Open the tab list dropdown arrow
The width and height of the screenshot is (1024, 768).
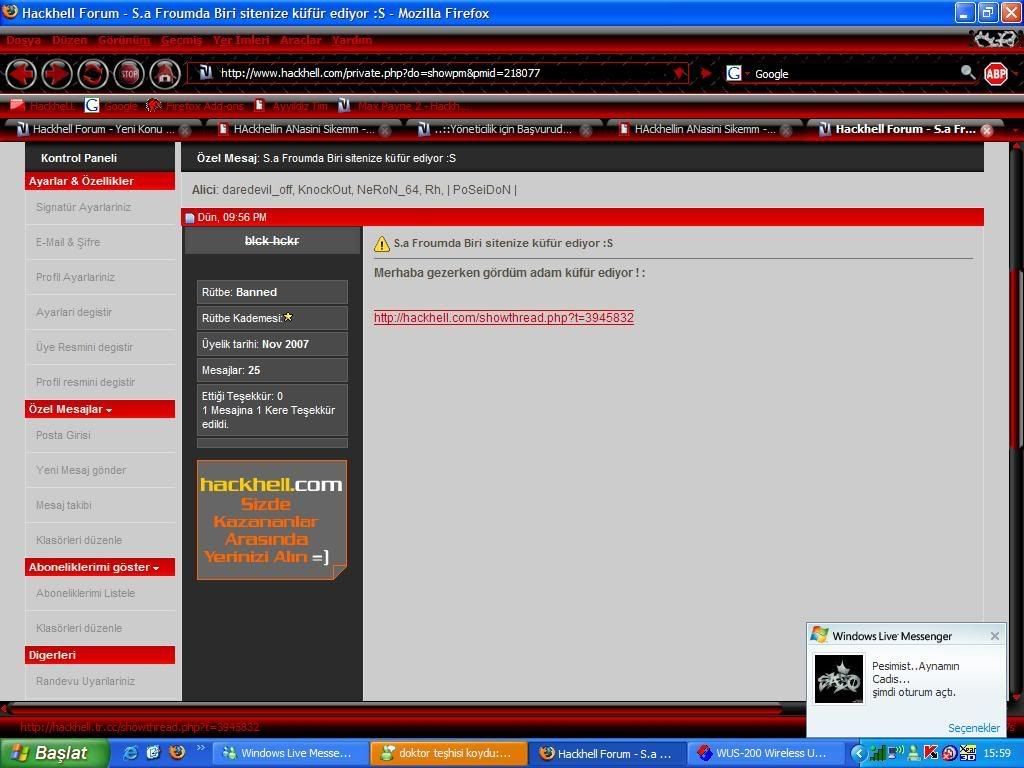click(x=1016, y=130)
